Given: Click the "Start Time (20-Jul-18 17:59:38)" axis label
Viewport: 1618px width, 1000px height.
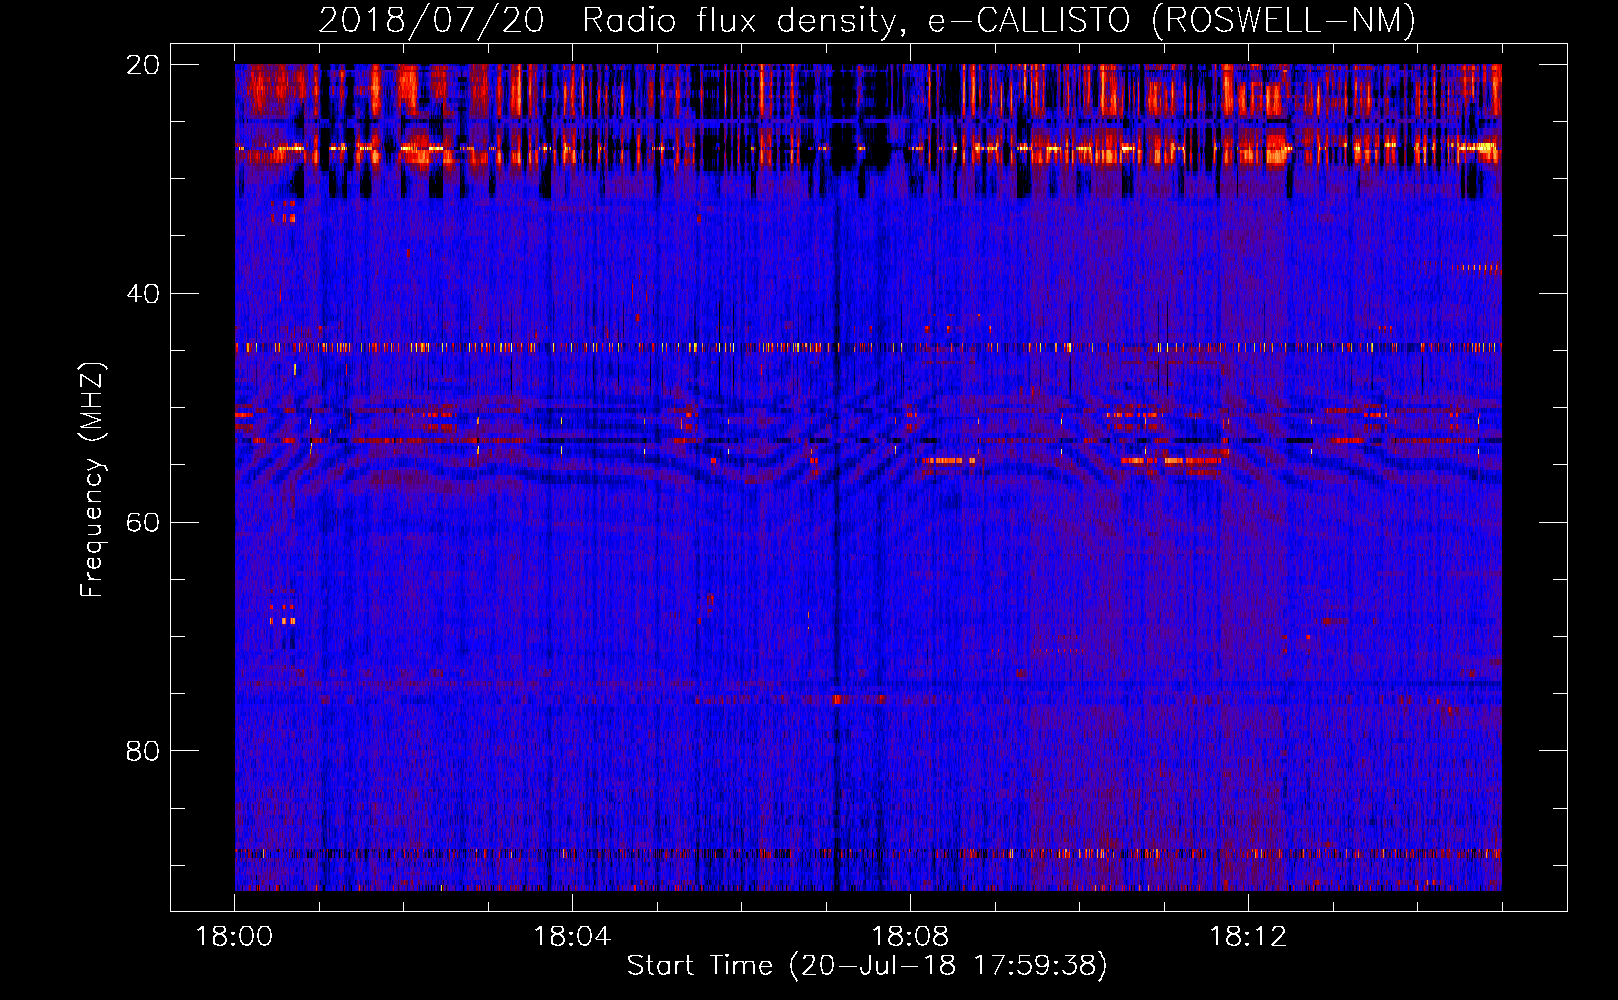Looking at the screenshot, I should (867, 966).
